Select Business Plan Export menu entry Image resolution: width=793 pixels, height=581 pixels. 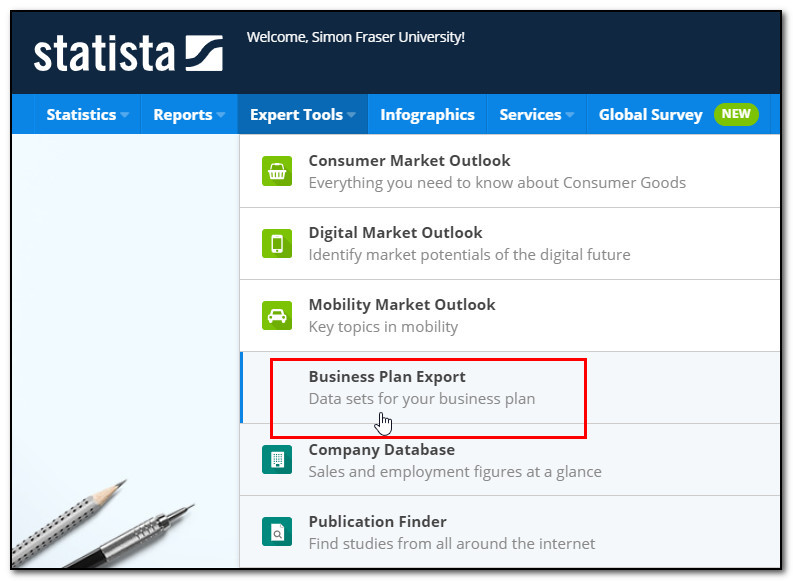tap(510, 388)
